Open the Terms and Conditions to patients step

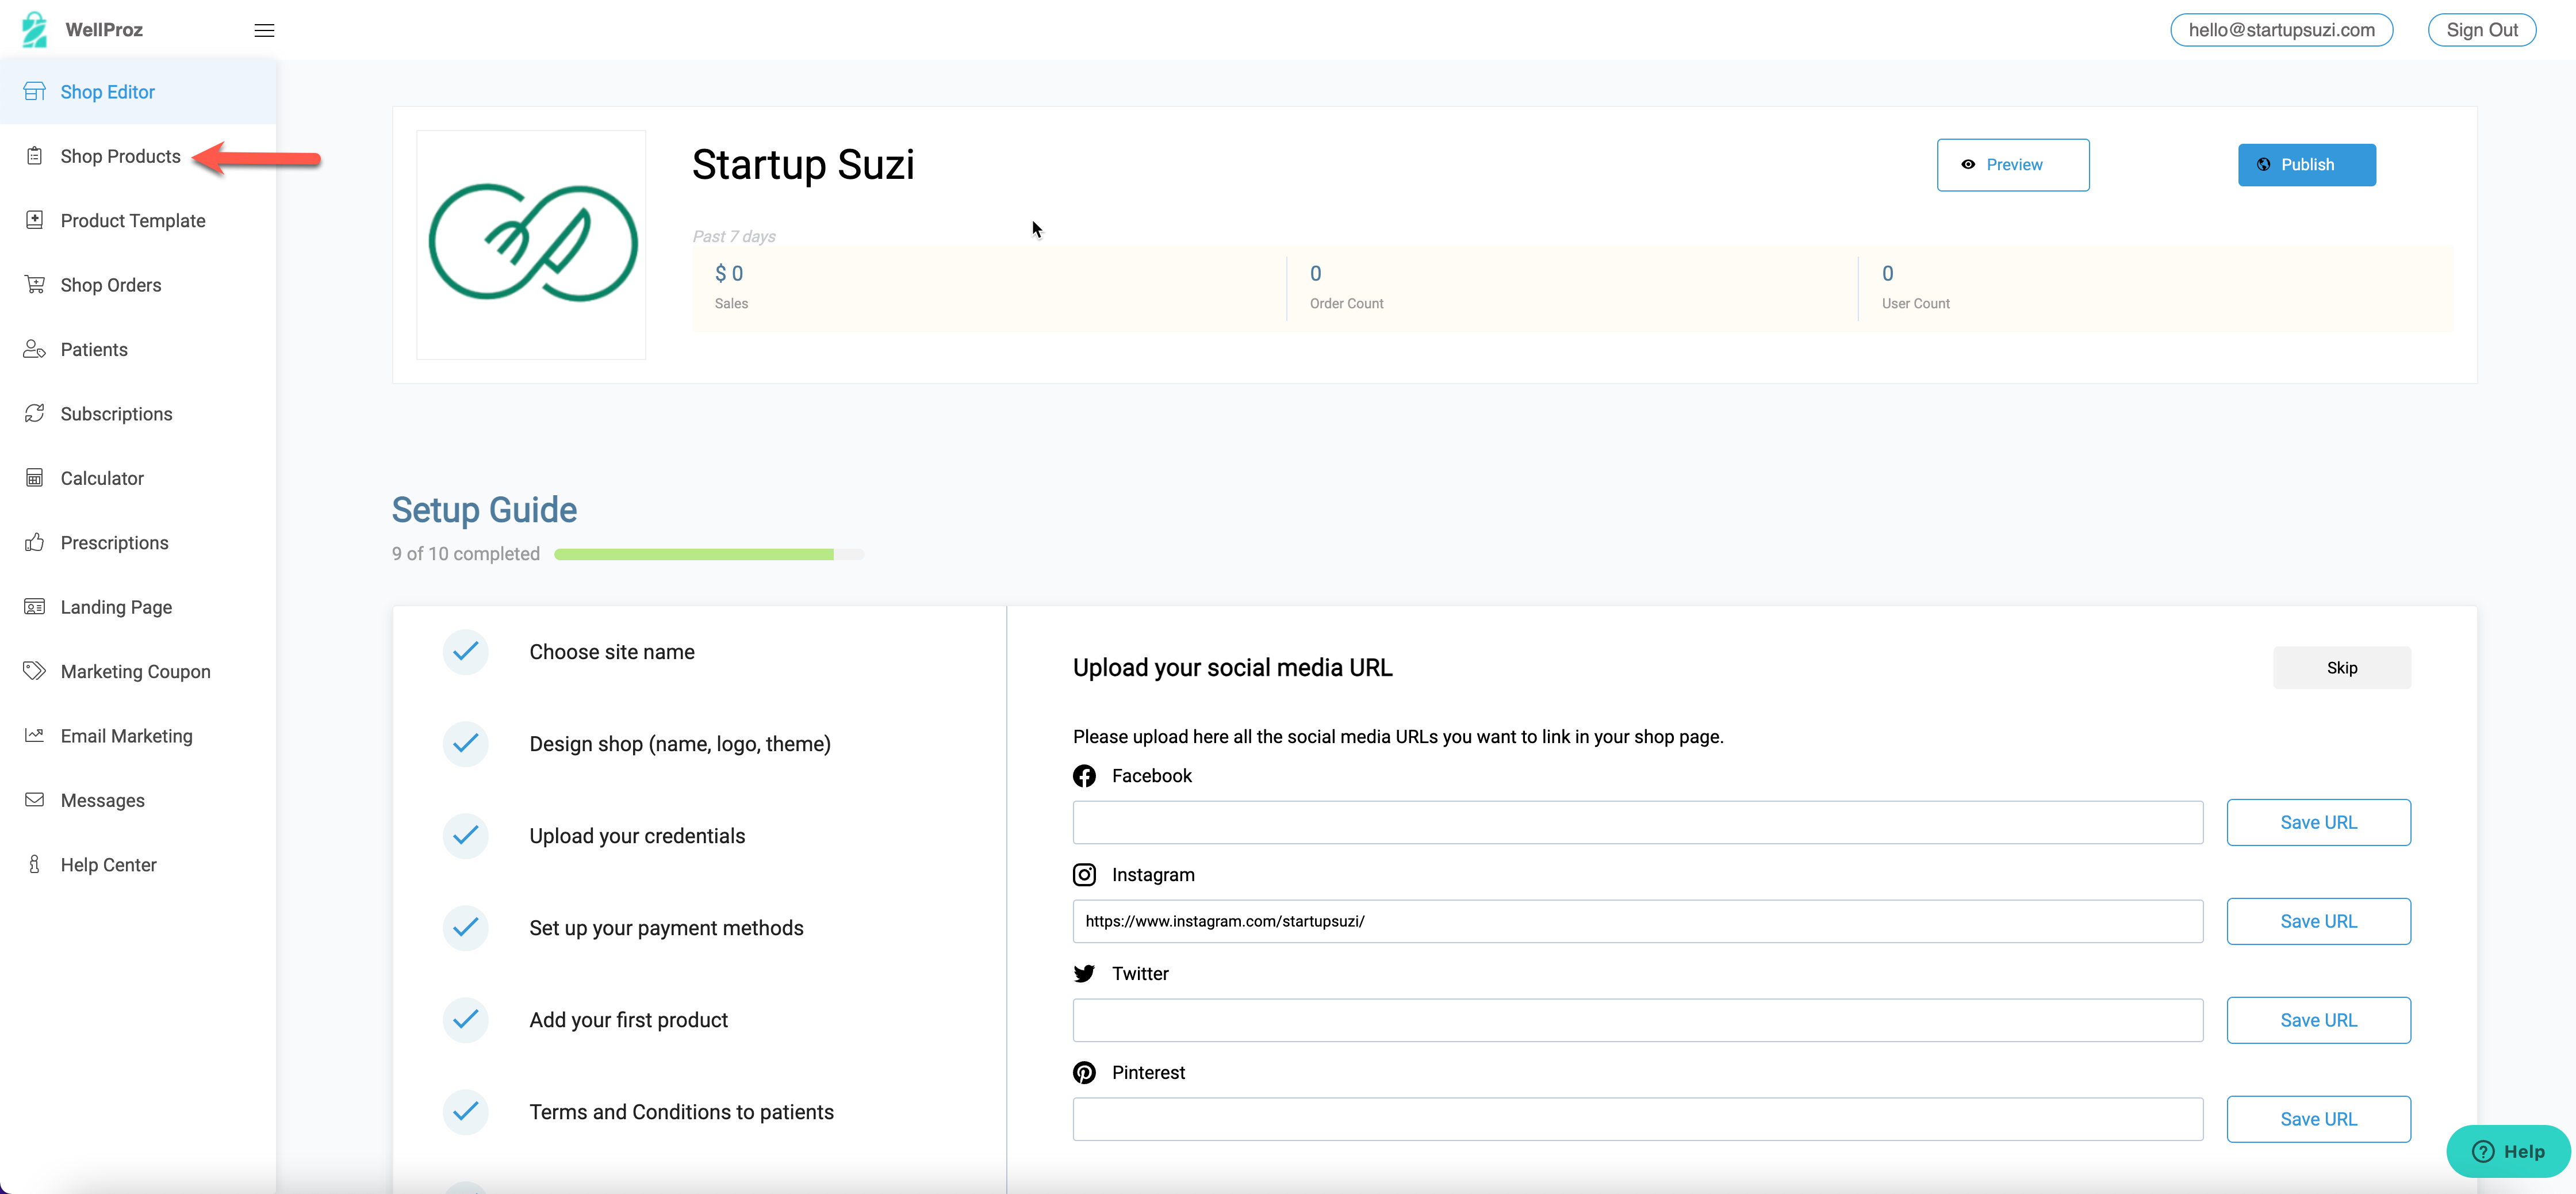681,1112
